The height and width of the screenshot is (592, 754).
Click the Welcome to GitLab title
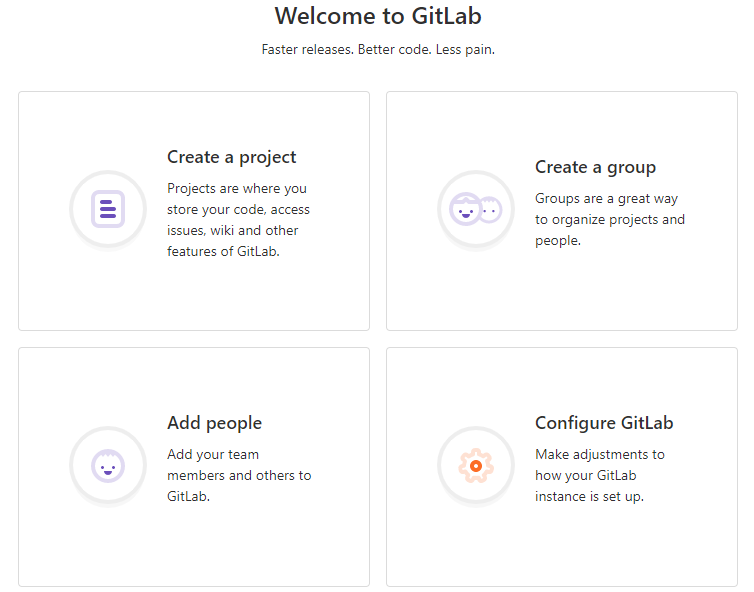pos(378,16)
